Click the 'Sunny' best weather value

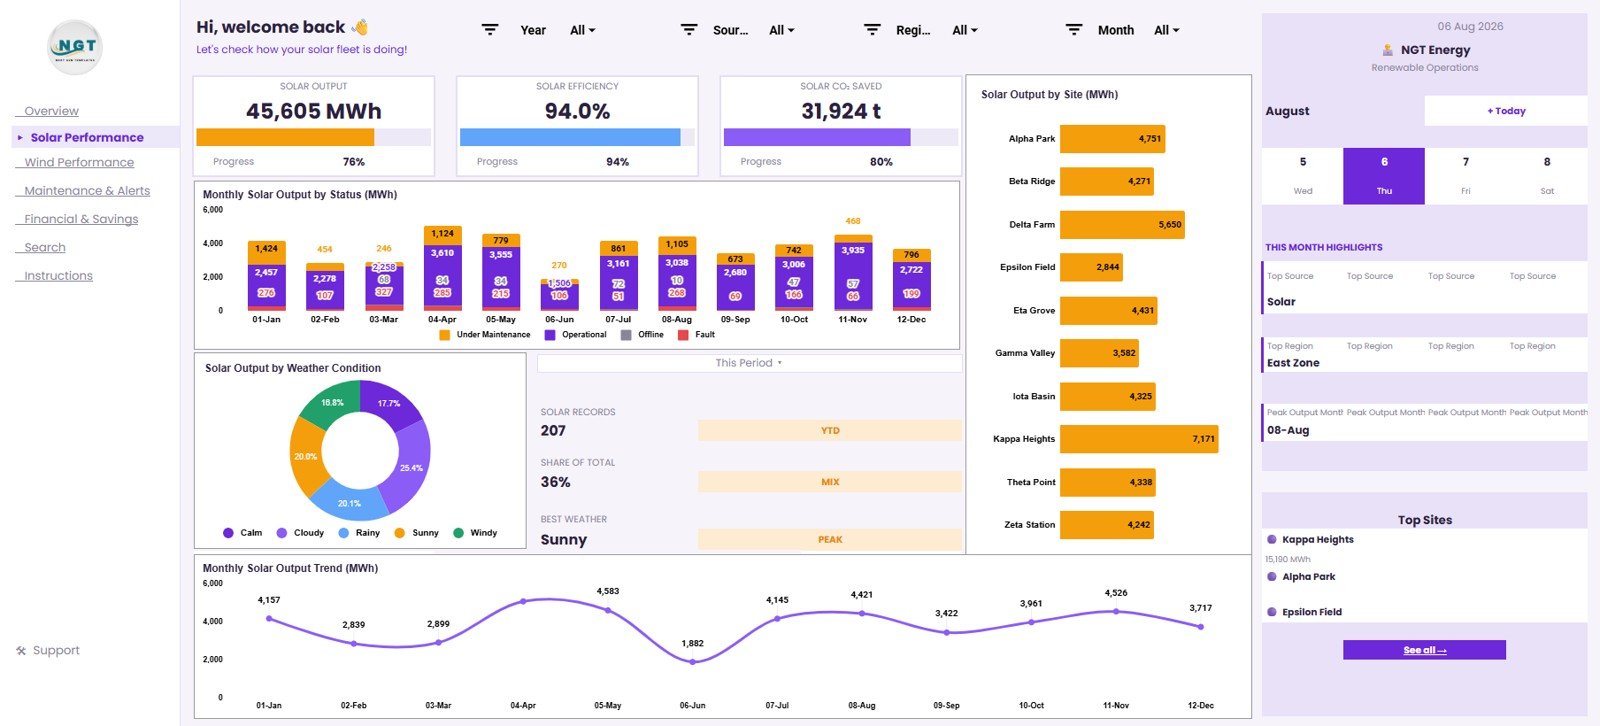[x=564, y=540]
